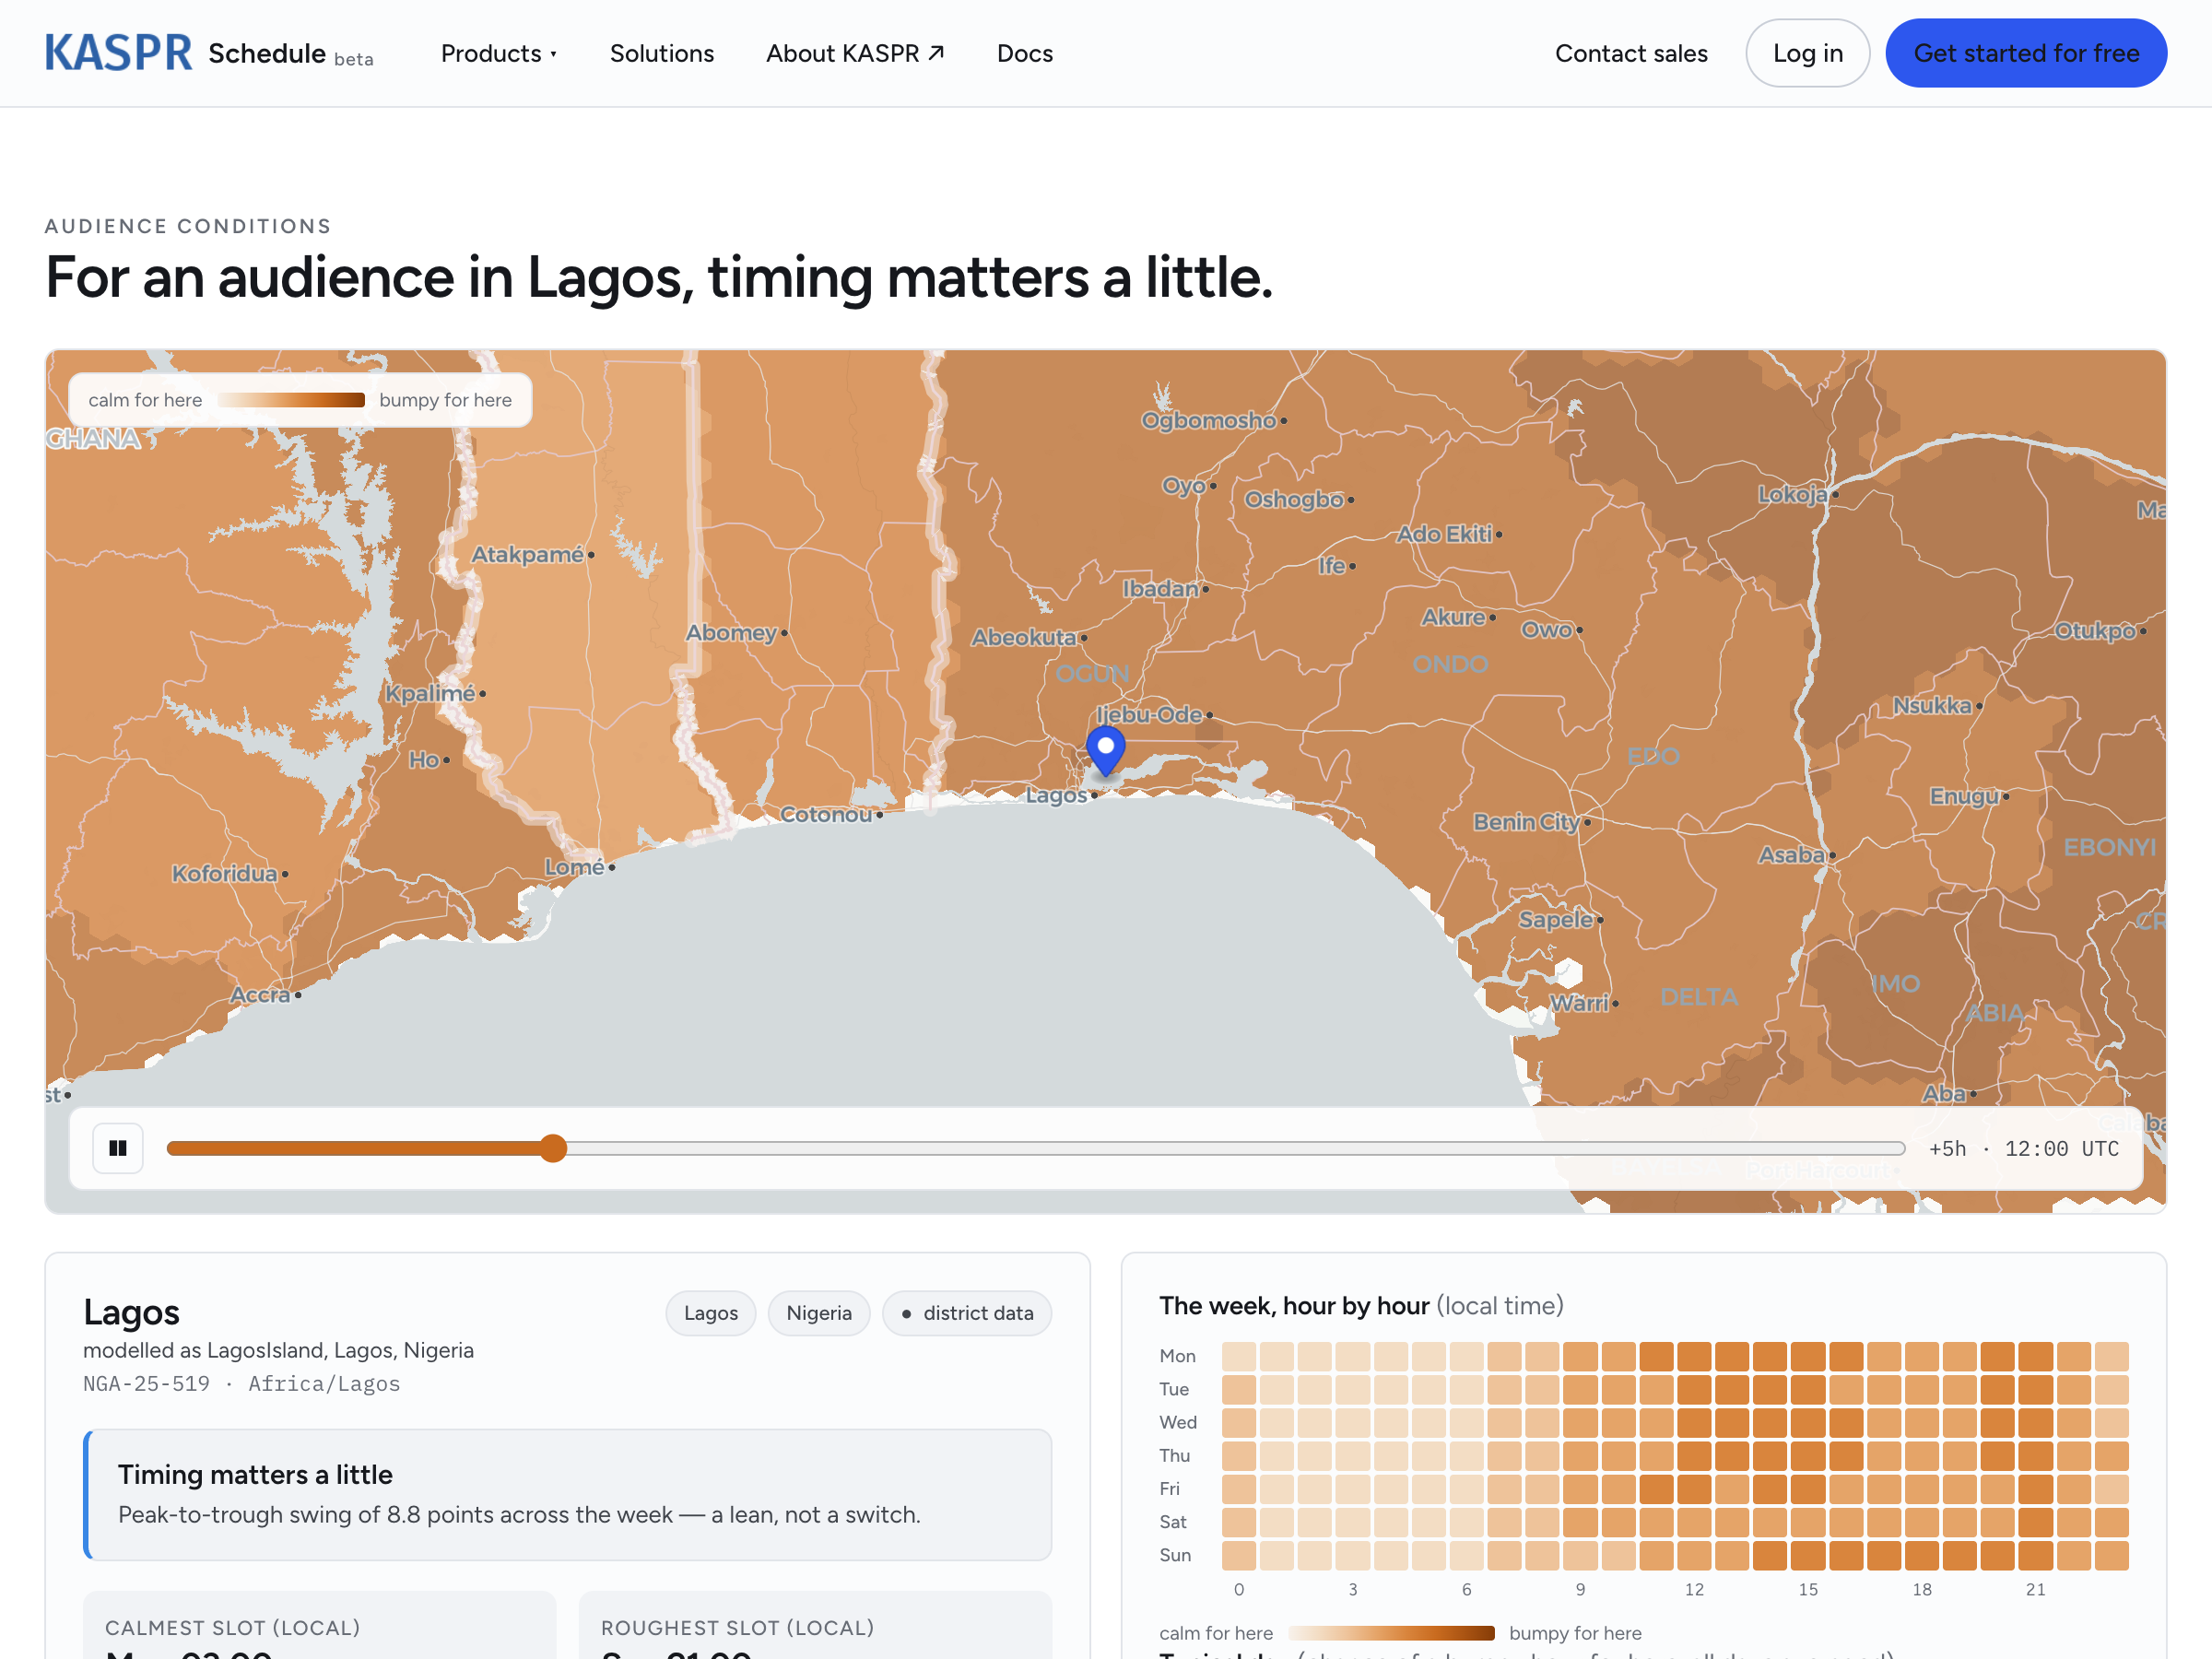
Task: Click the heatmap legend gradient bar
Action: (x=1391, y=1633)
